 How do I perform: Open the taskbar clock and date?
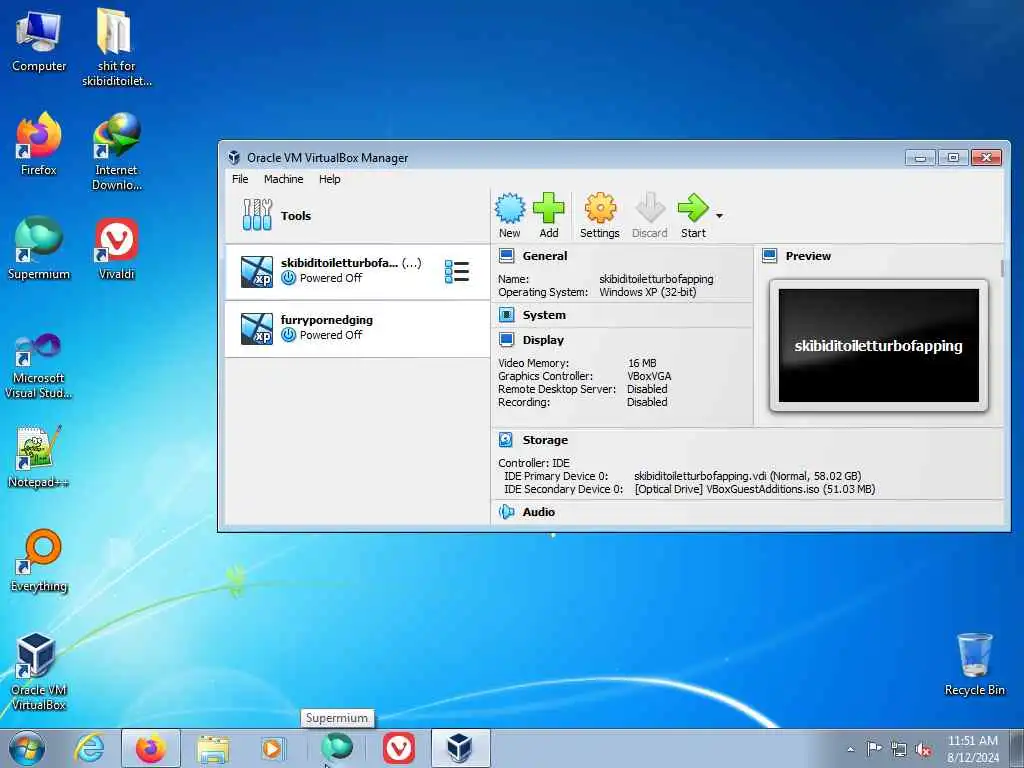[x=972, y=749]
